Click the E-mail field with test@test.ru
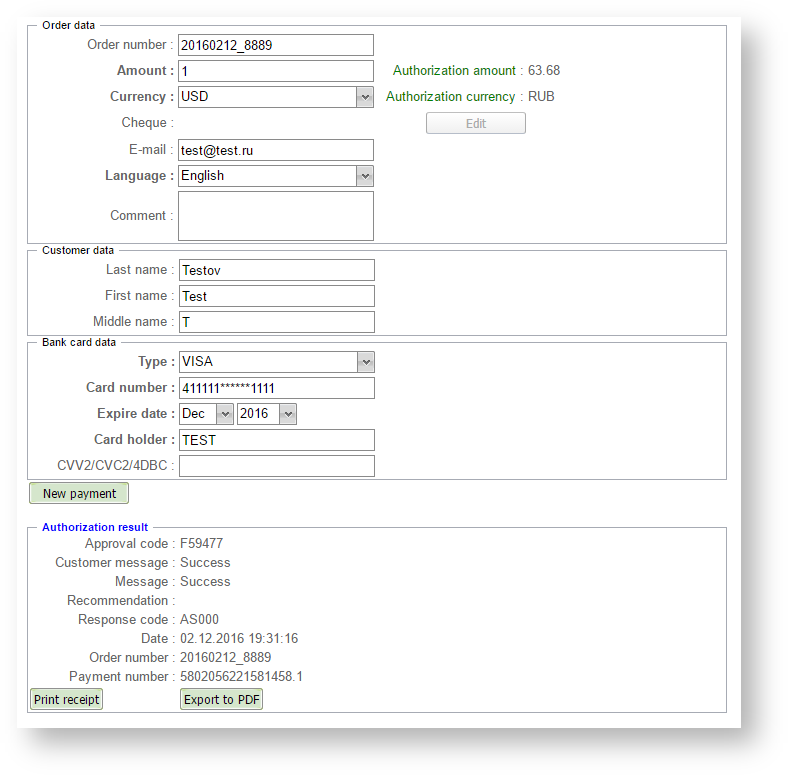 (x=276, y=150)
